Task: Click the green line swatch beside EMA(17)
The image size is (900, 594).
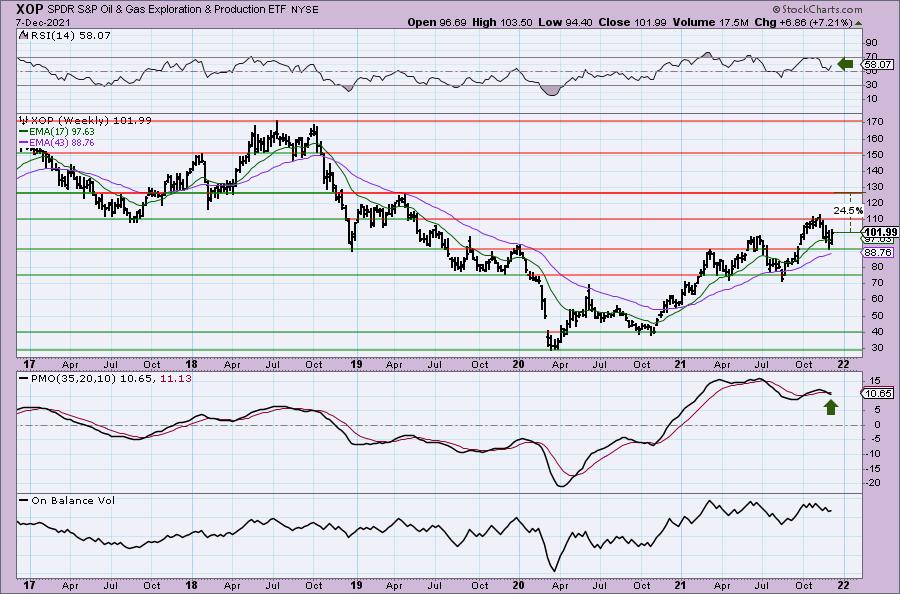Action: point(24,132)
